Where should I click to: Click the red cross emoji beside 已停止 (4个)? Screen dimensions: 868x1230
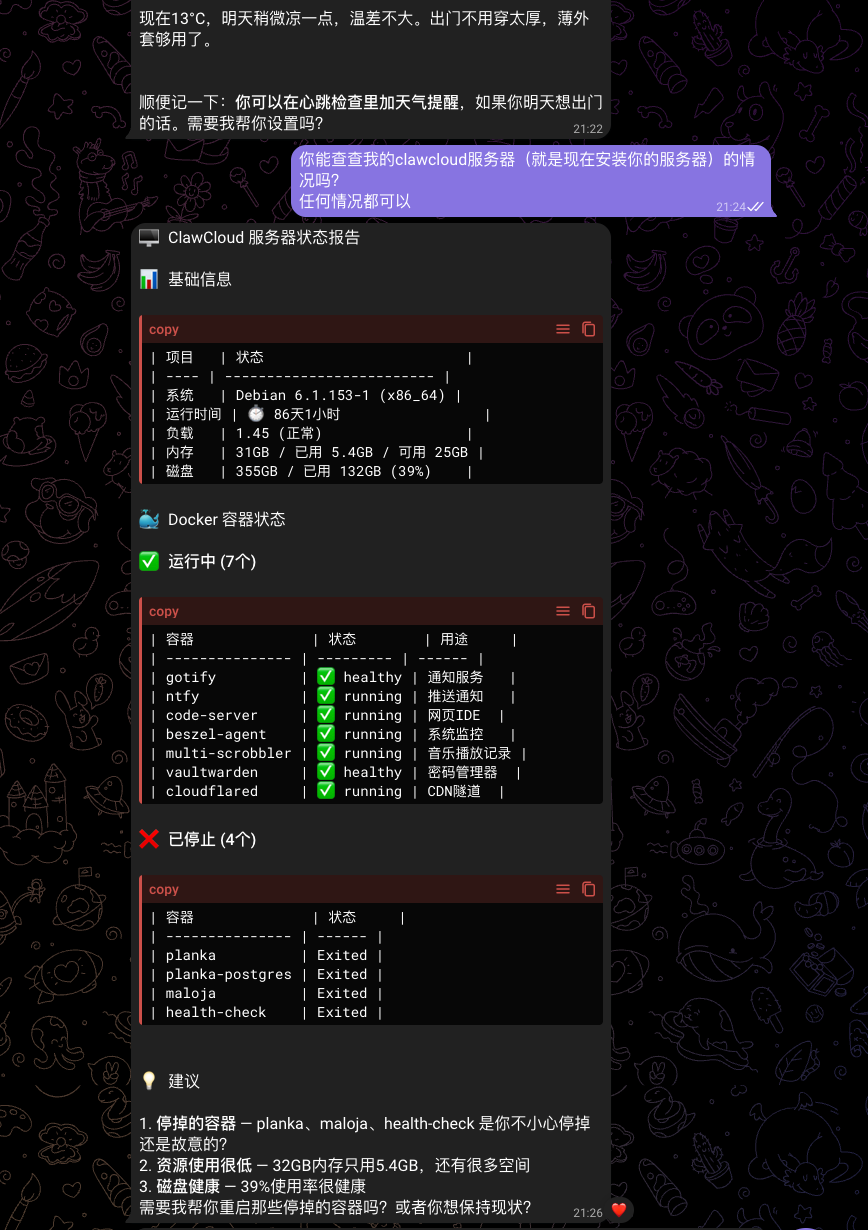[149, 839]
